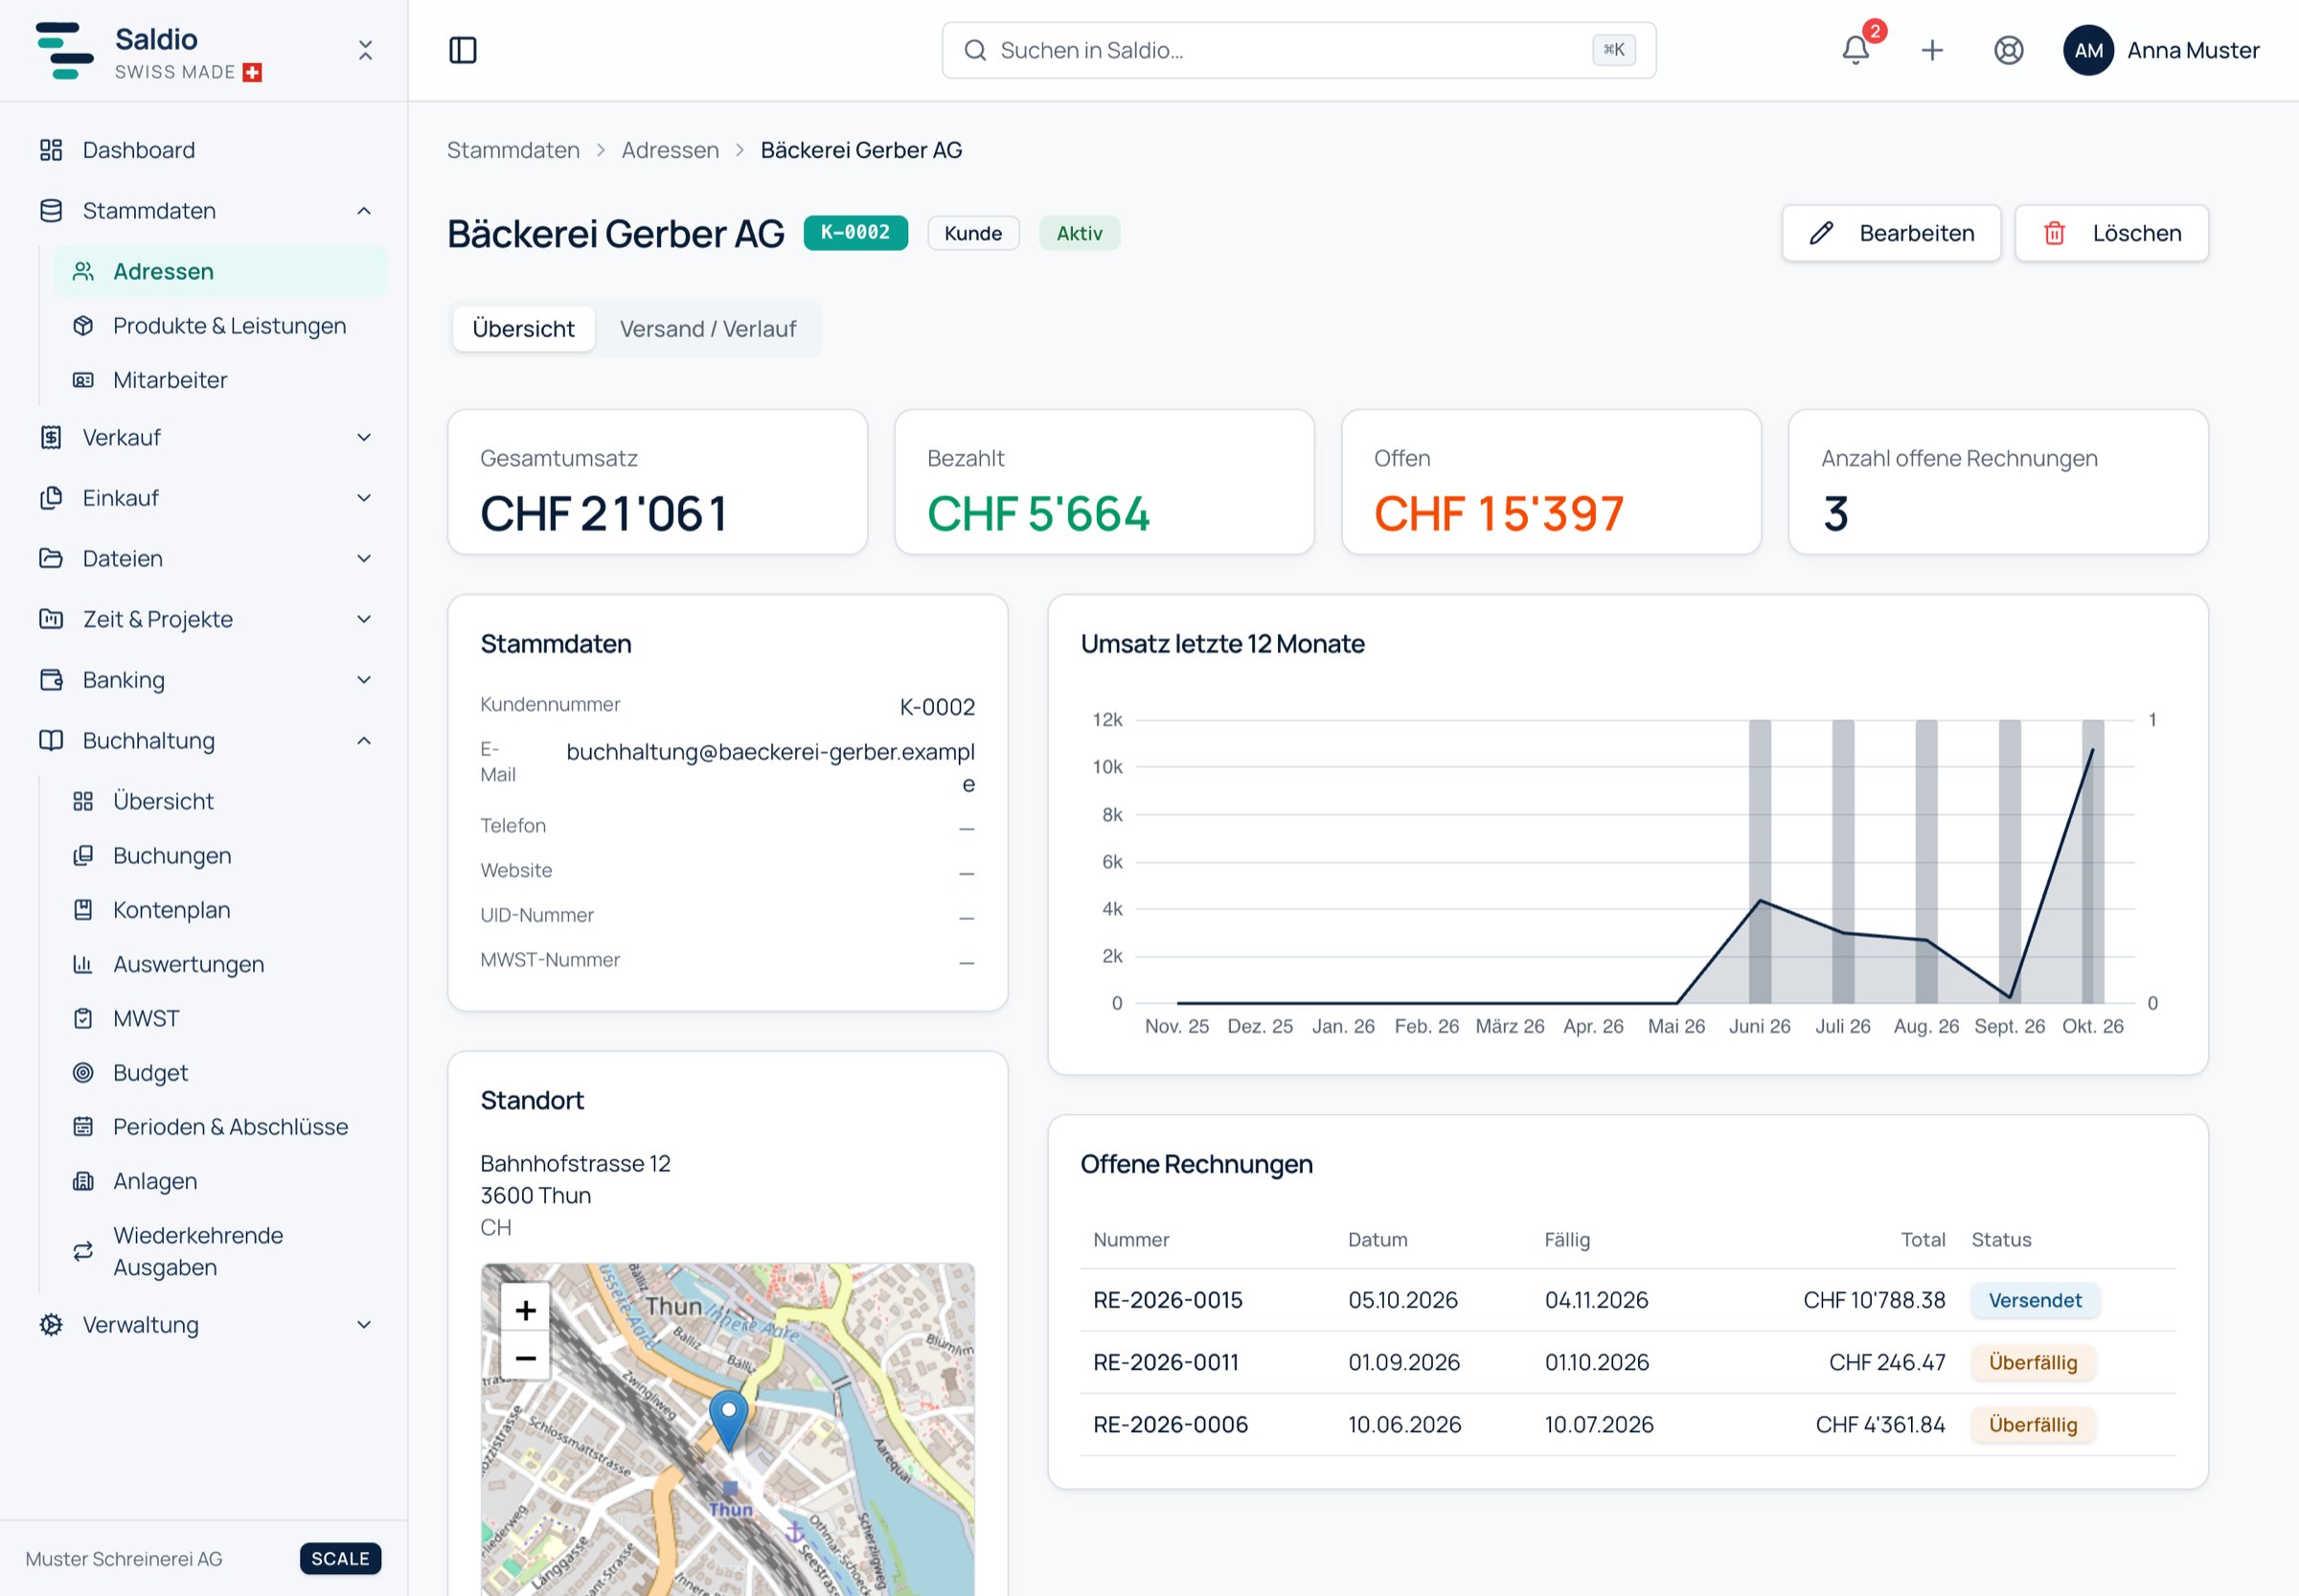Open the notifications bell
Screen dimensions: 2299x1596
tap(1855, 50)
